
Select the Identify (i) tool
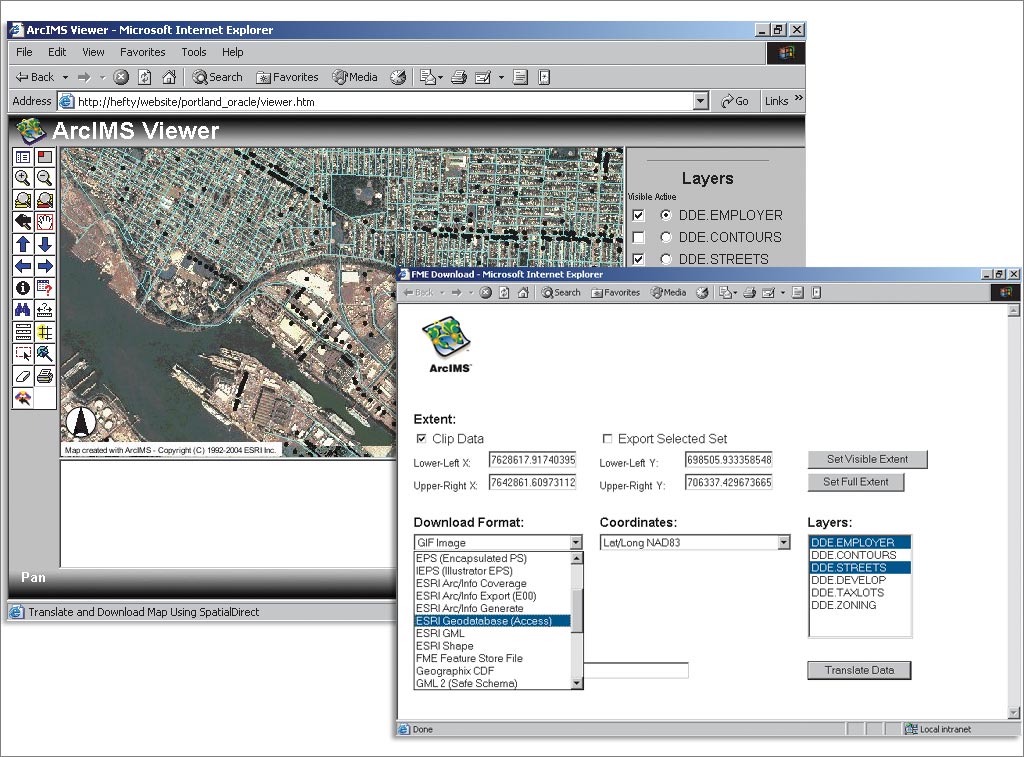click(23, 288)
